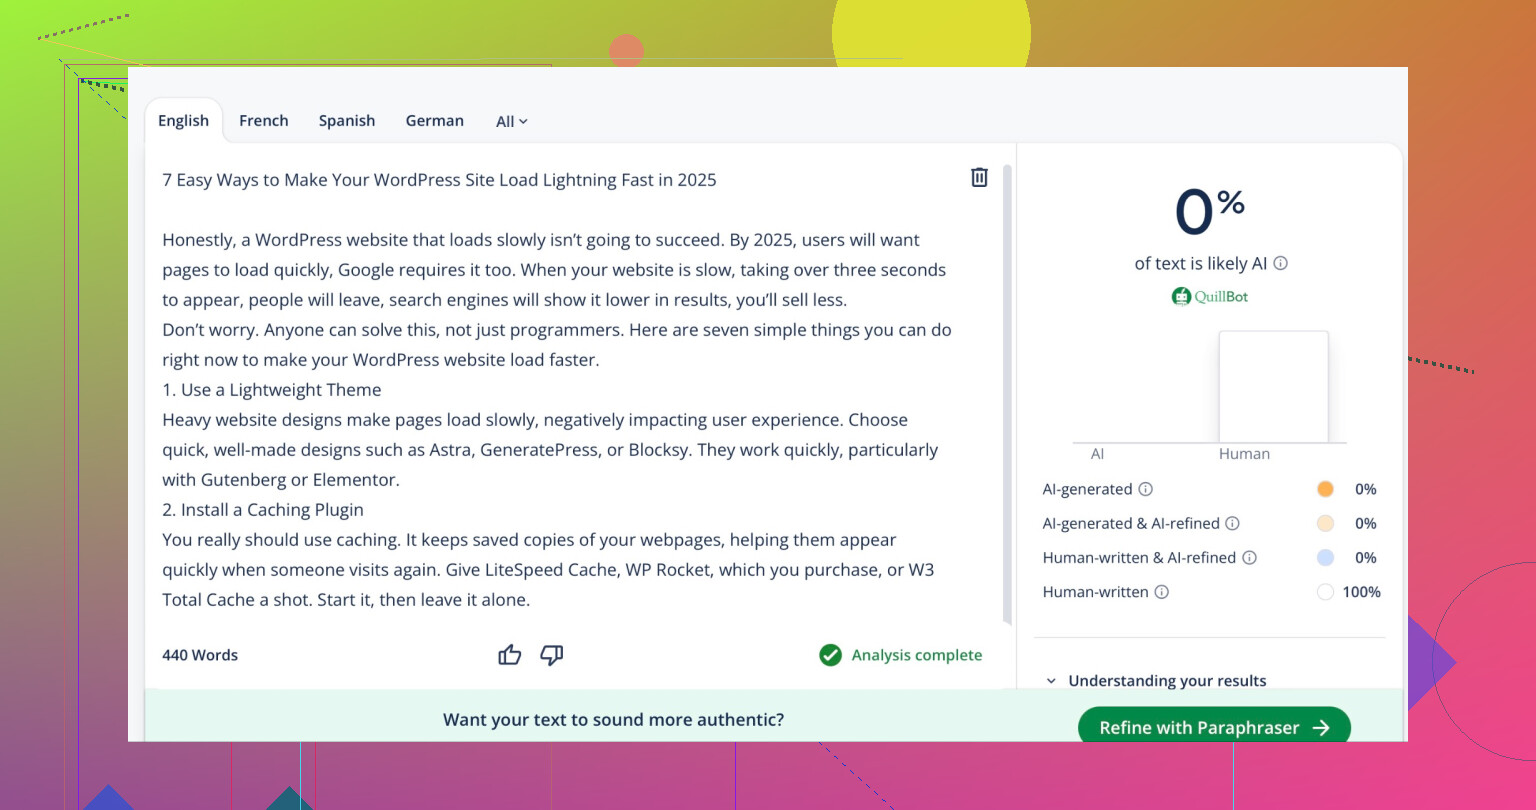
Task: Switch to the Spanish tab
Action: 347,121
